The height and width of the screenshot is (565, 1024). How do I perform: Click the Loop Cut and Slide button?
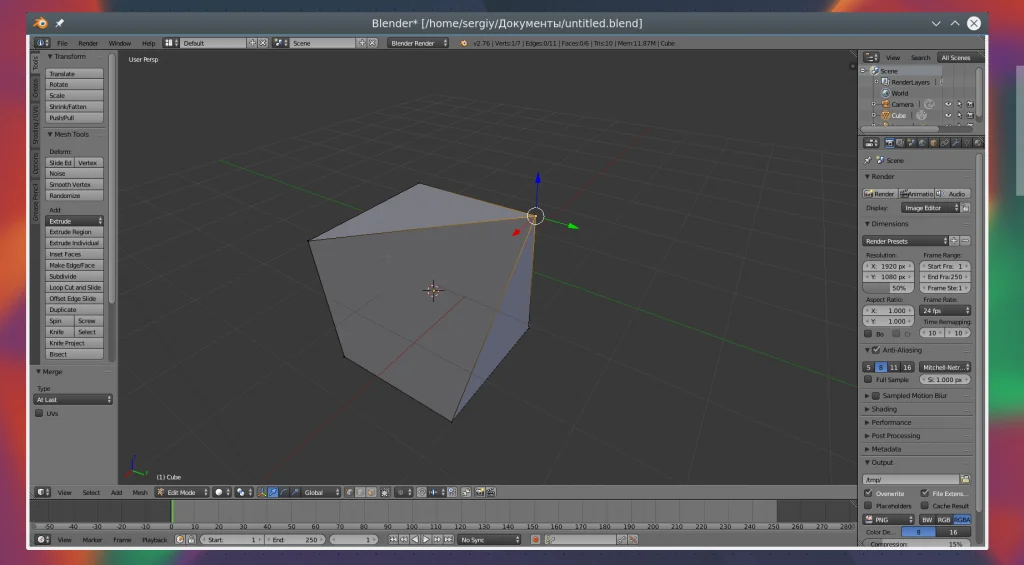[x=75, y=287]
